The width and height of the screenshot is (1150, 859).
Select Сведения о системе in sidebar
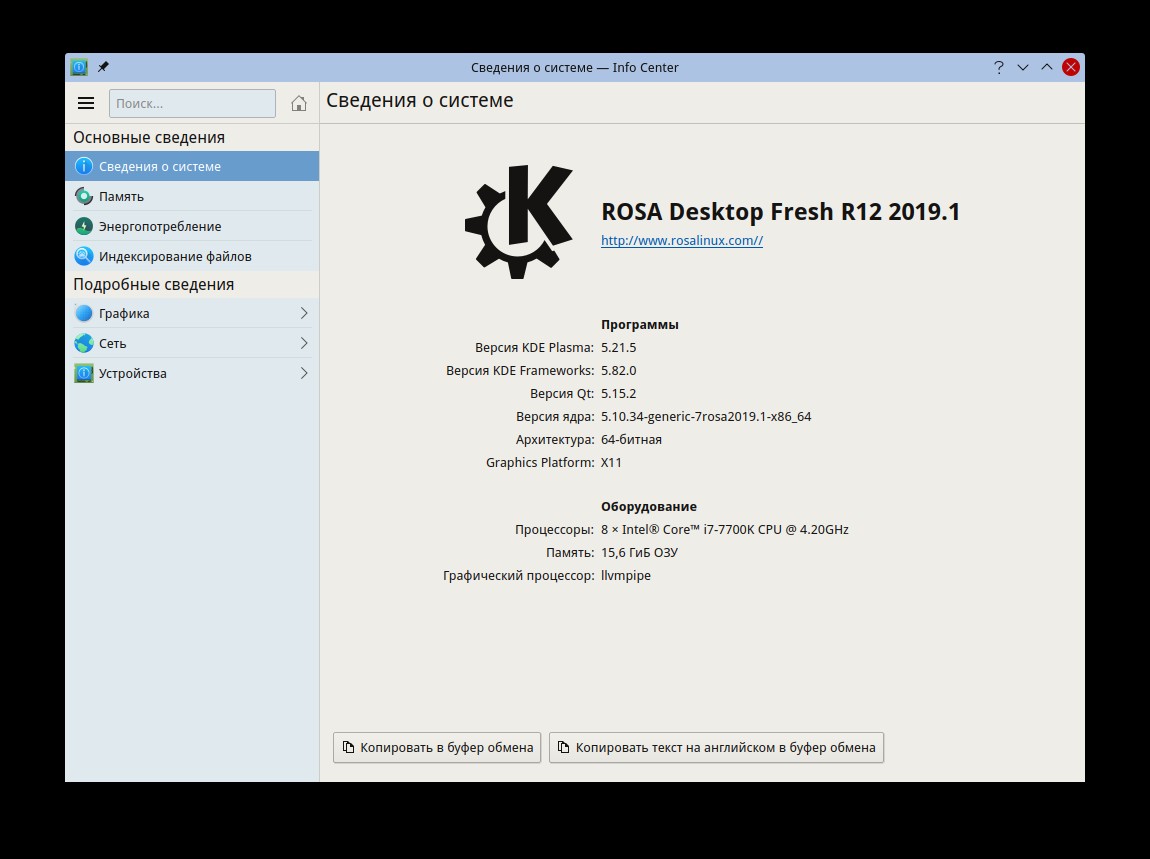pos(160,167)
